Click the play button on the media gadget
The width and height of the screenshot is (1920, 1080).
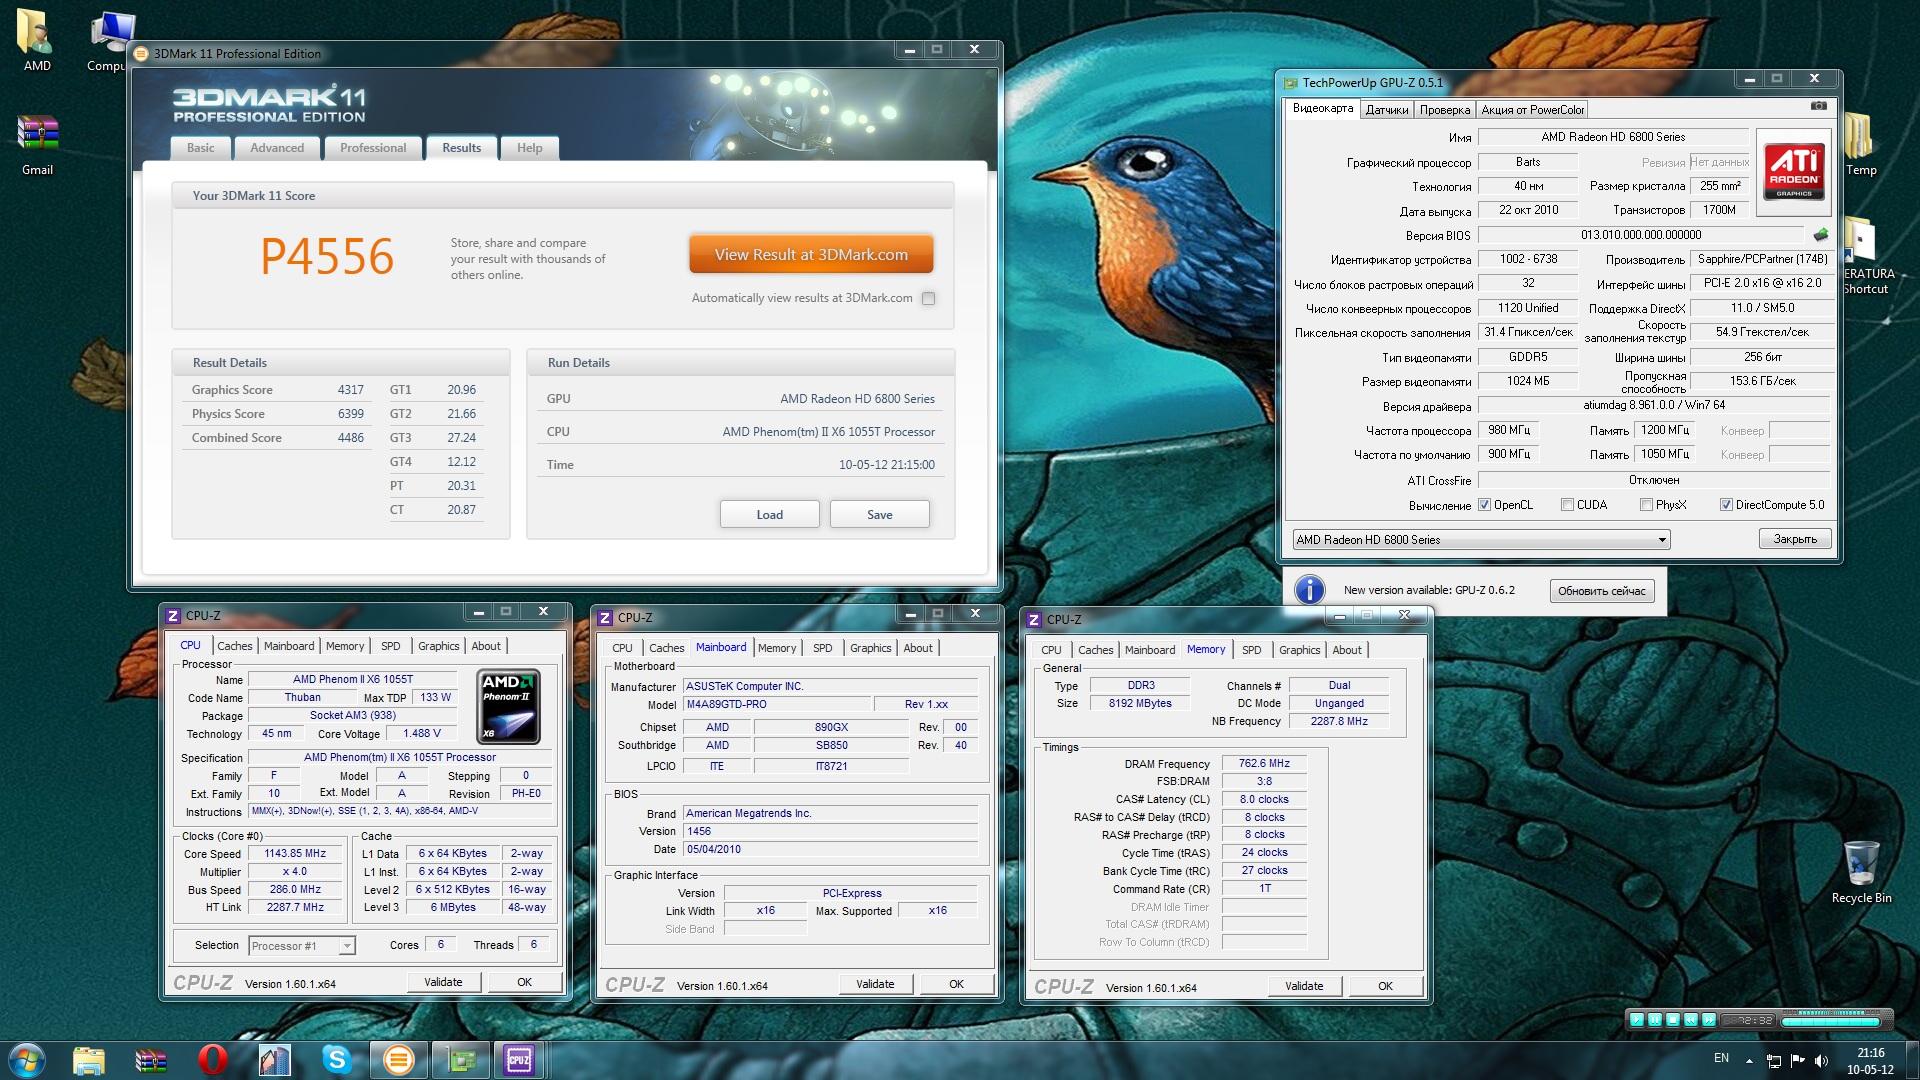[1637, 1020]
